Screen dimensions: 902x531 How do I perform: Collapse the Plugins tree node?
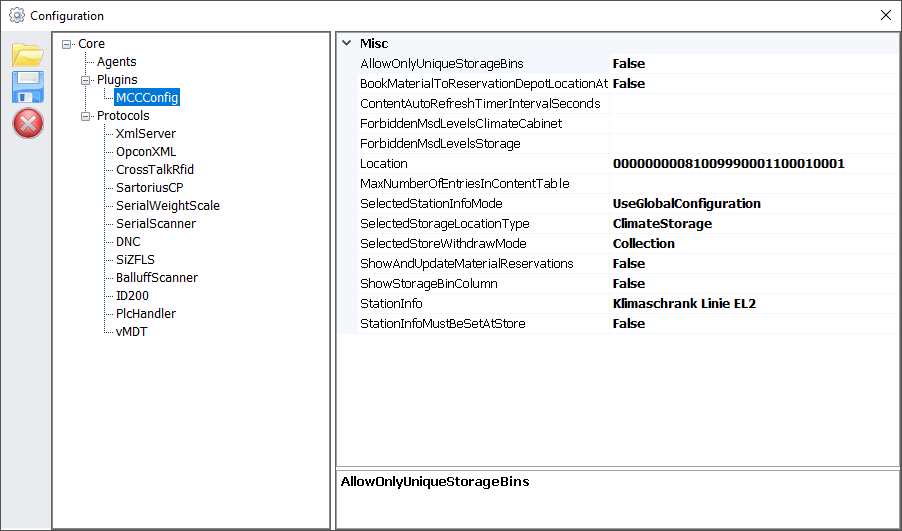click(x=86, y=80)
